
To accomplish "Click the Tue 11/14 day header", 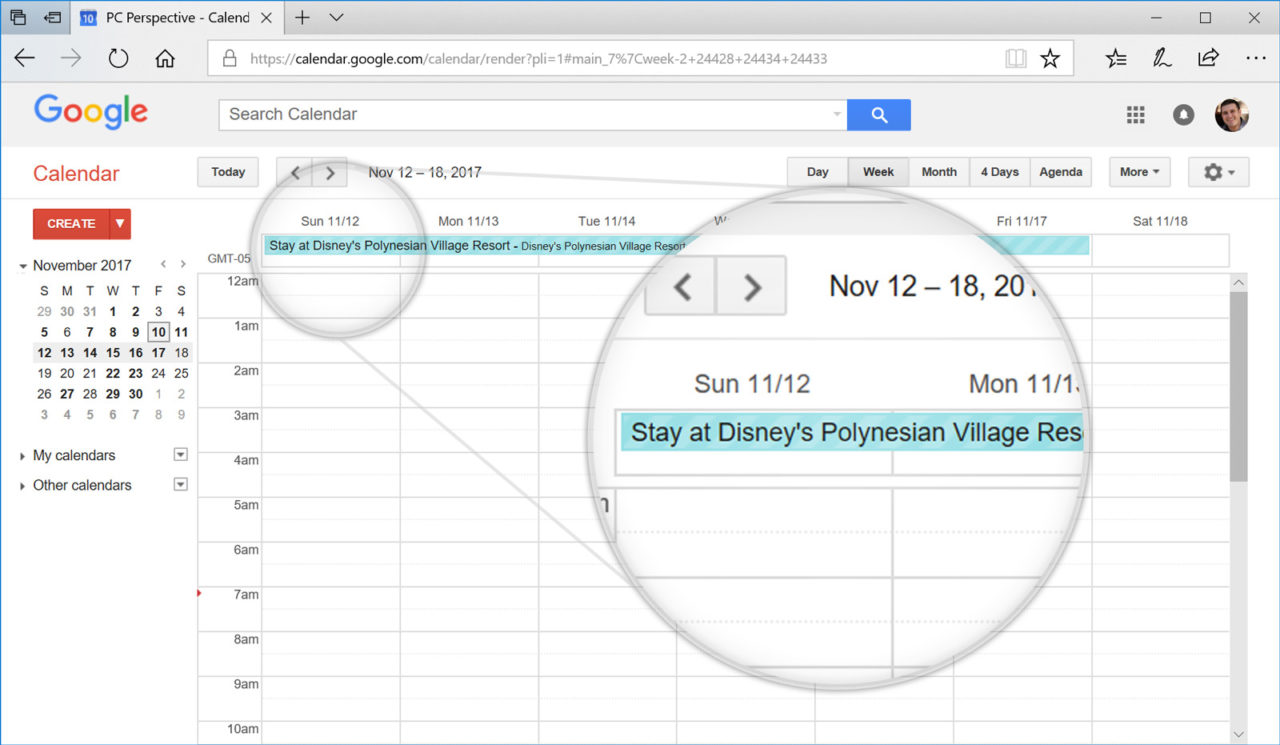I will click(607, 221).
